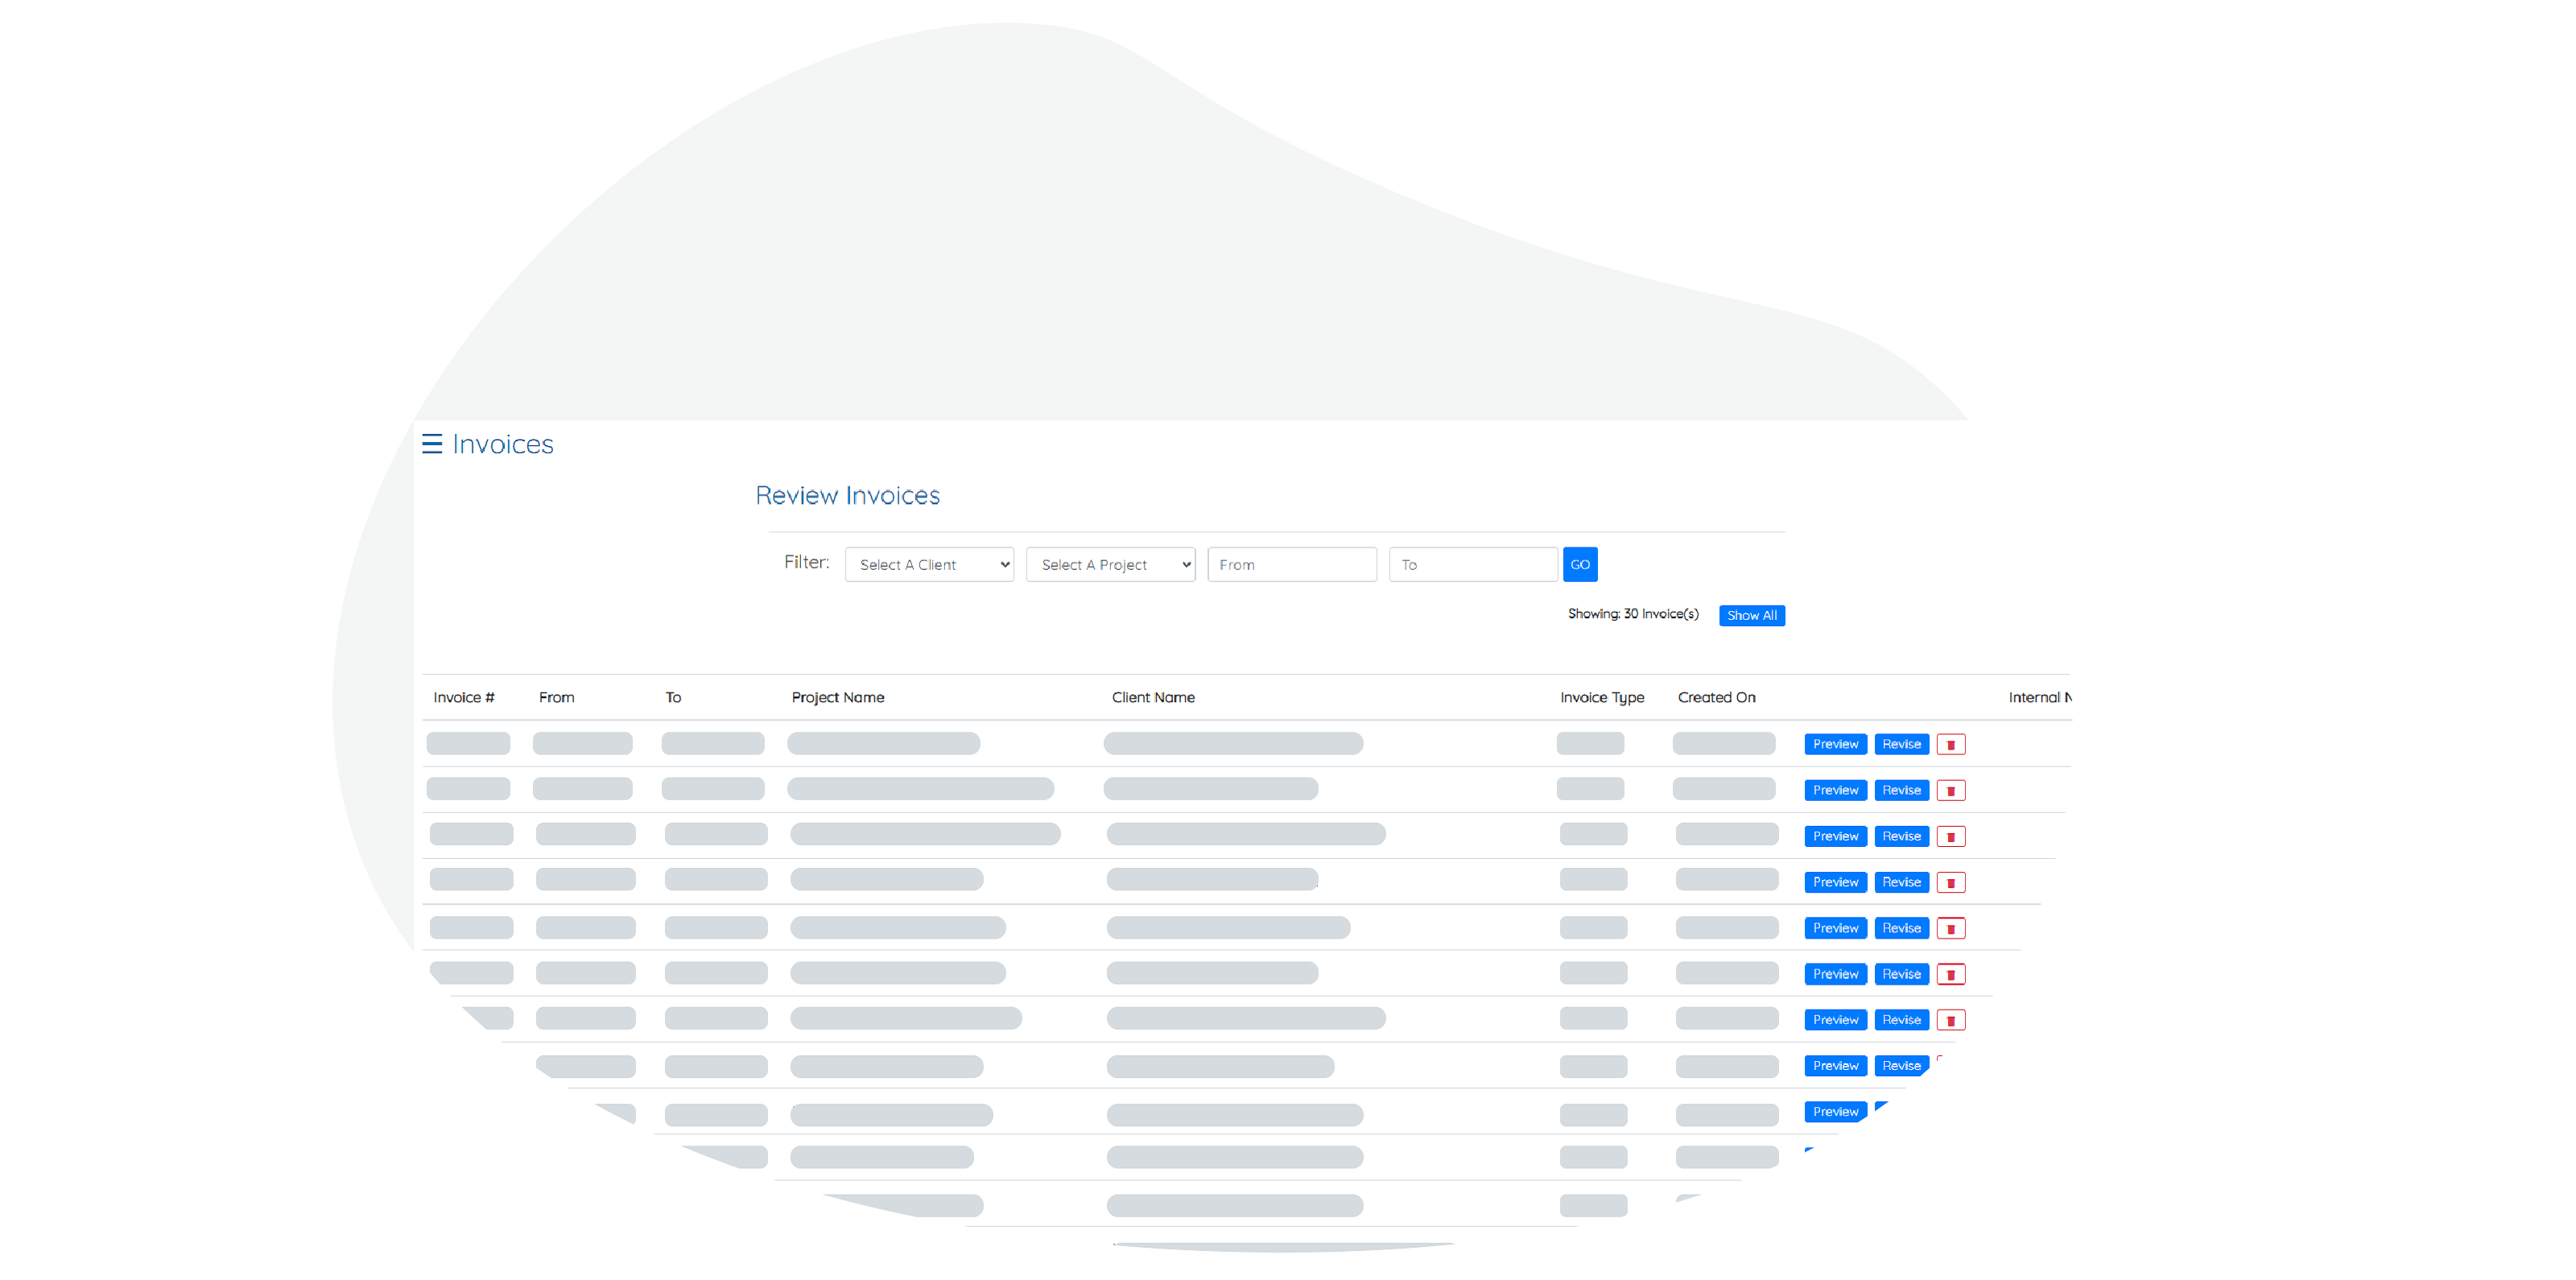The height and width of the screenshot is (1280, 2576).
Task: Click the To column header in table
Action: pyautogui.click(x=673, y=697)
